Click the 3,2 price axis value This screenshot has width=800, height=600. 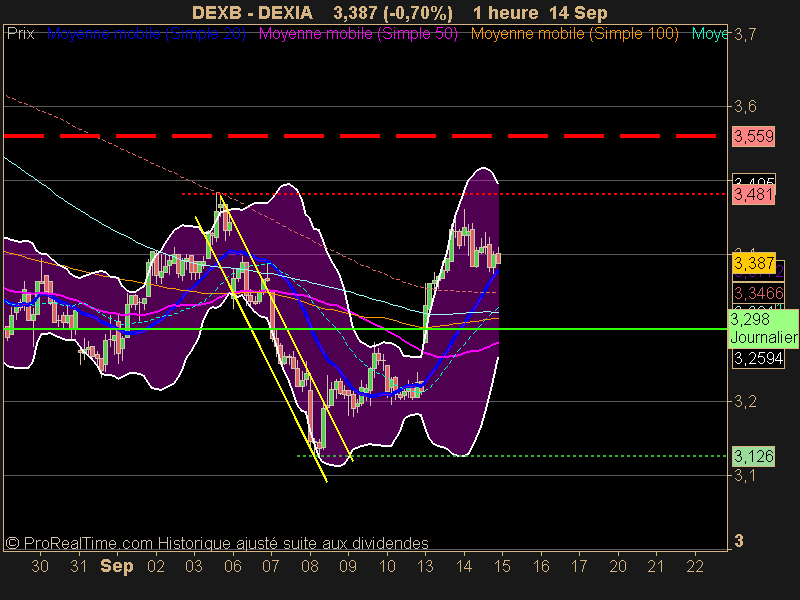pyautogui.click(x=744, y=402)
